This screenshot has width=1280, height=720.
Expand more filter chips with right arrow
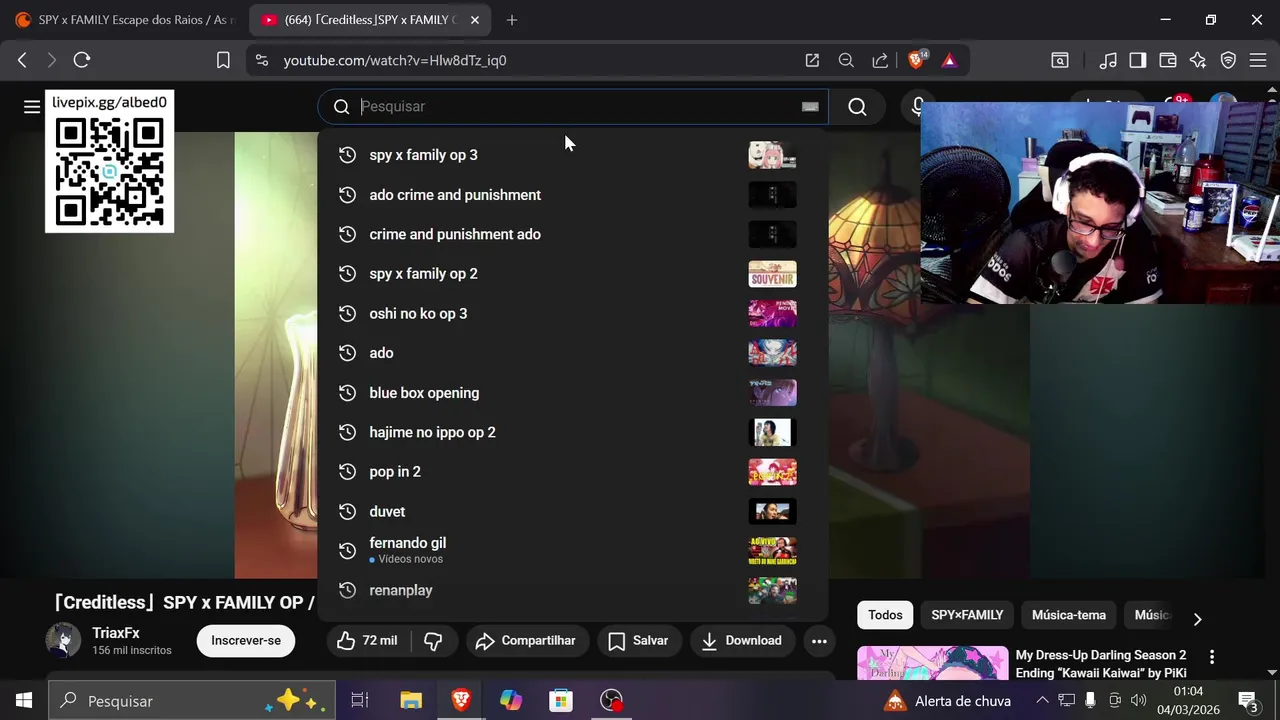pyautogui.click(x=1197, y=619)
